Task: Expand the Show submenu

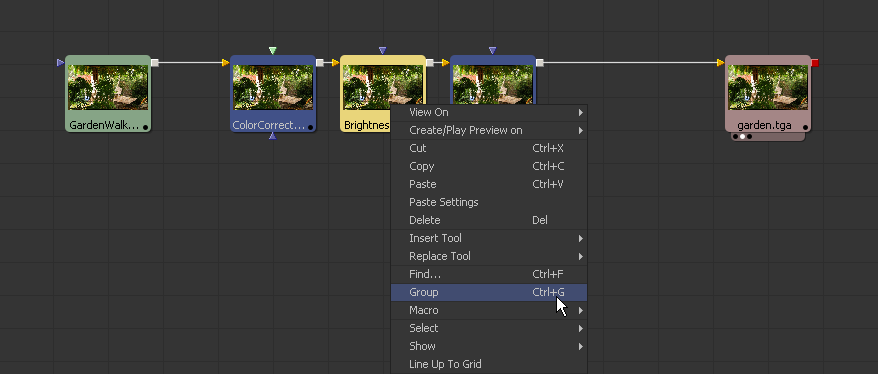Action: click(489, 346)
